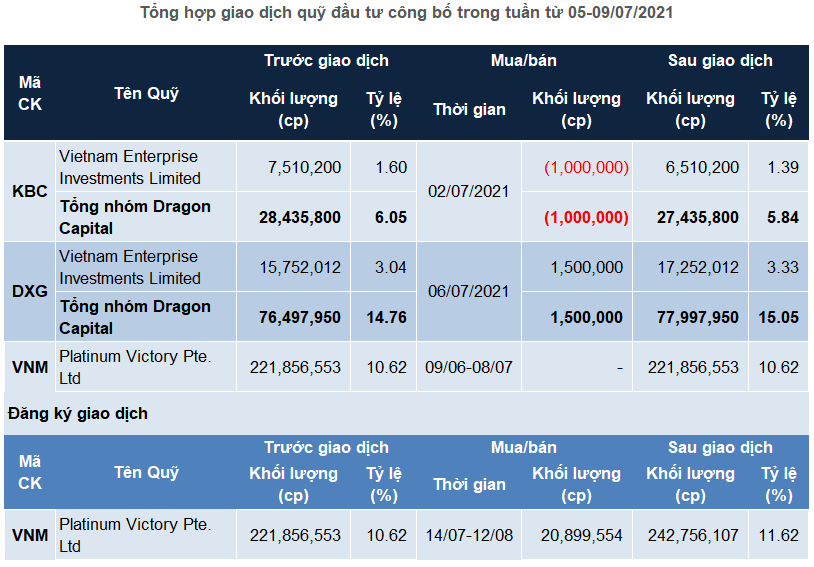Click the 11.62 ratio in bottom table
The image size is (814, 567).
point(779,535)
